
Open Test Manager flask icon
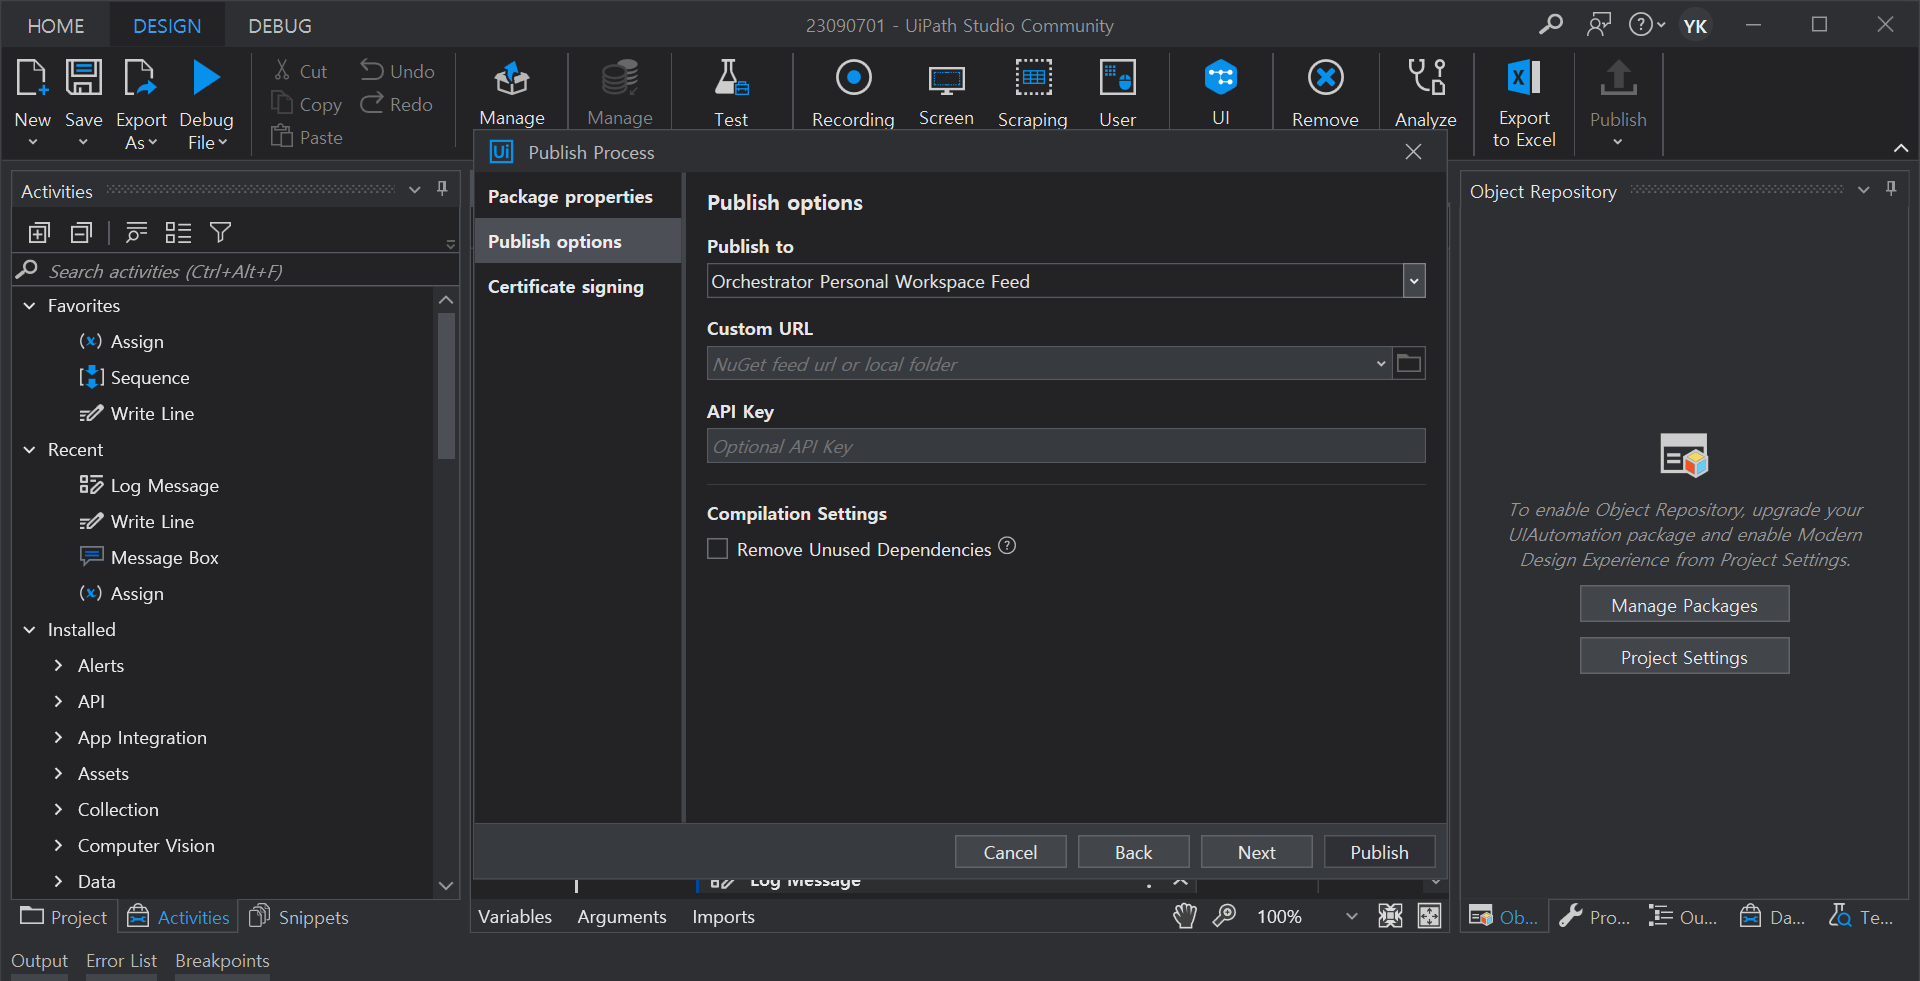pyautogui.click(x=731, y=78)
